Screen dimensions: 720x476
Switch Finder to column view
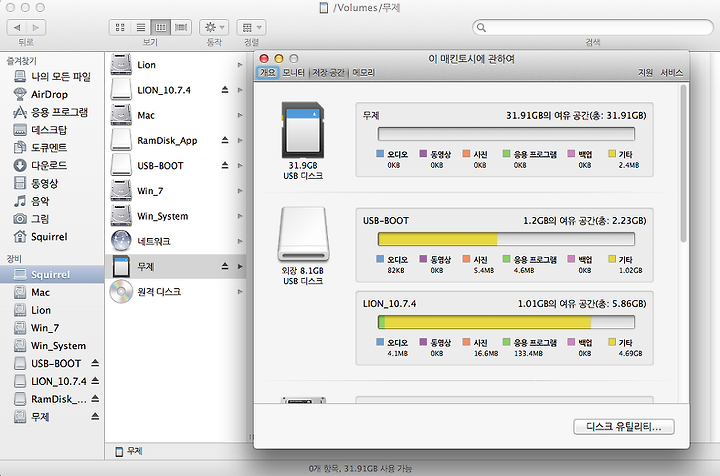click(x=161, y=28)
